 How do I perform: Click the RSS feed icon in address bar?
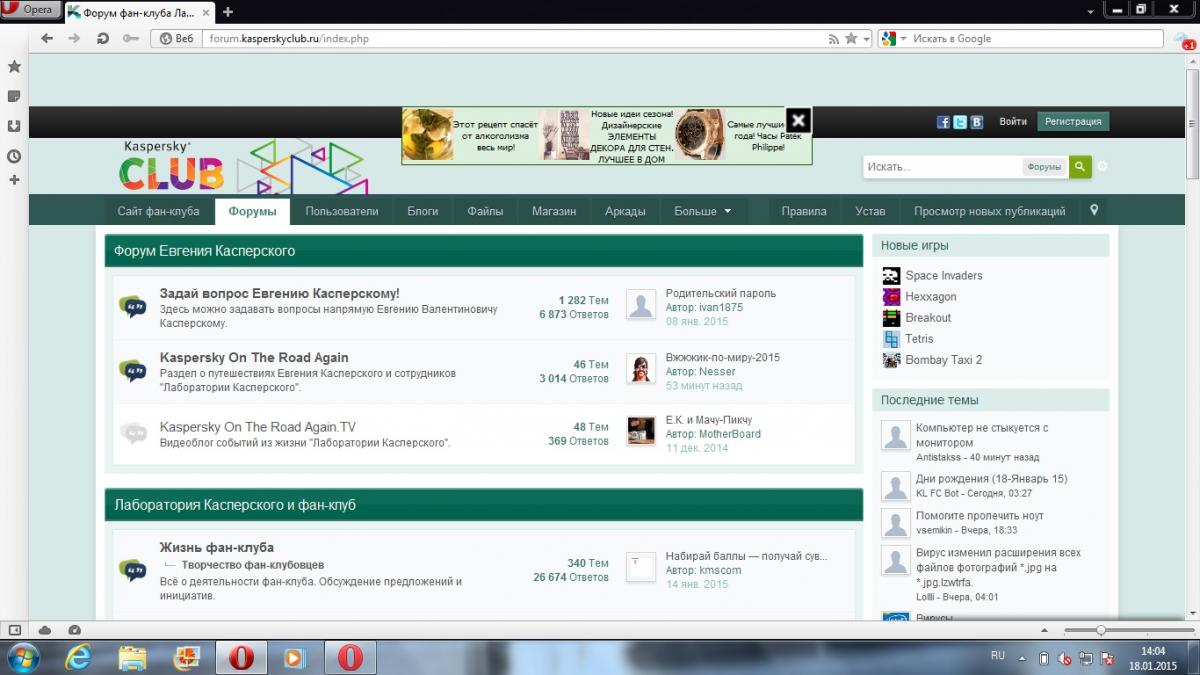point(833,38)
